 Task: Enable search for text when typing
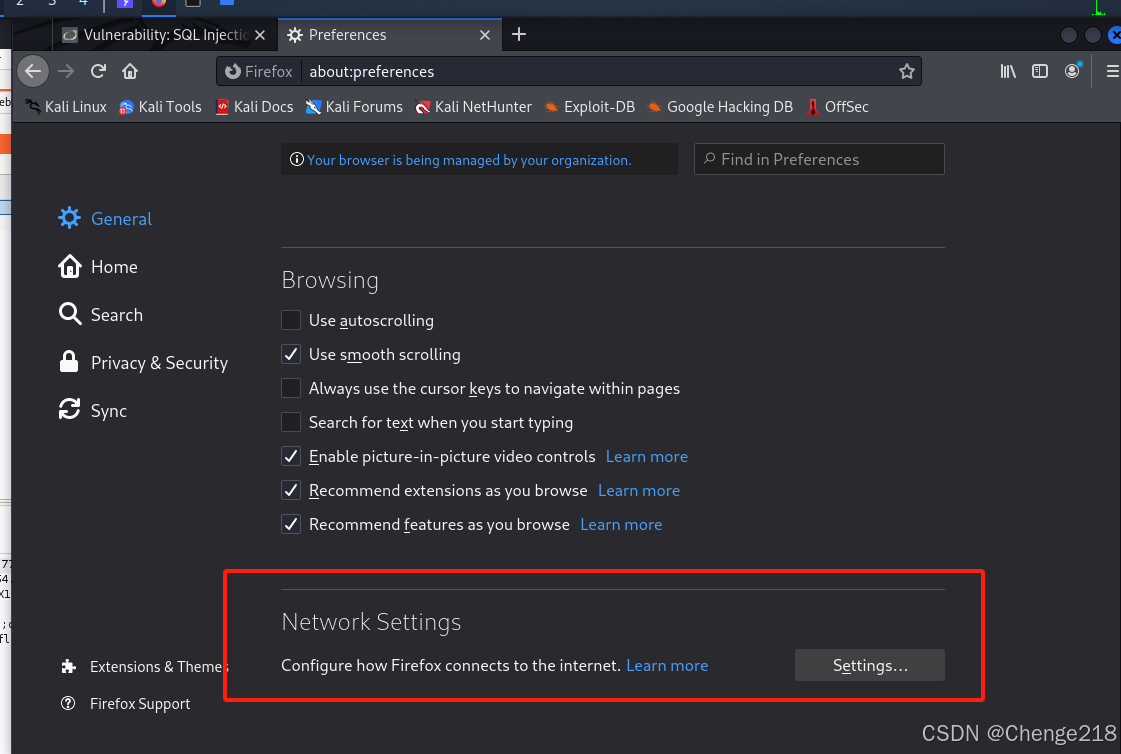[x=291, y=422]
